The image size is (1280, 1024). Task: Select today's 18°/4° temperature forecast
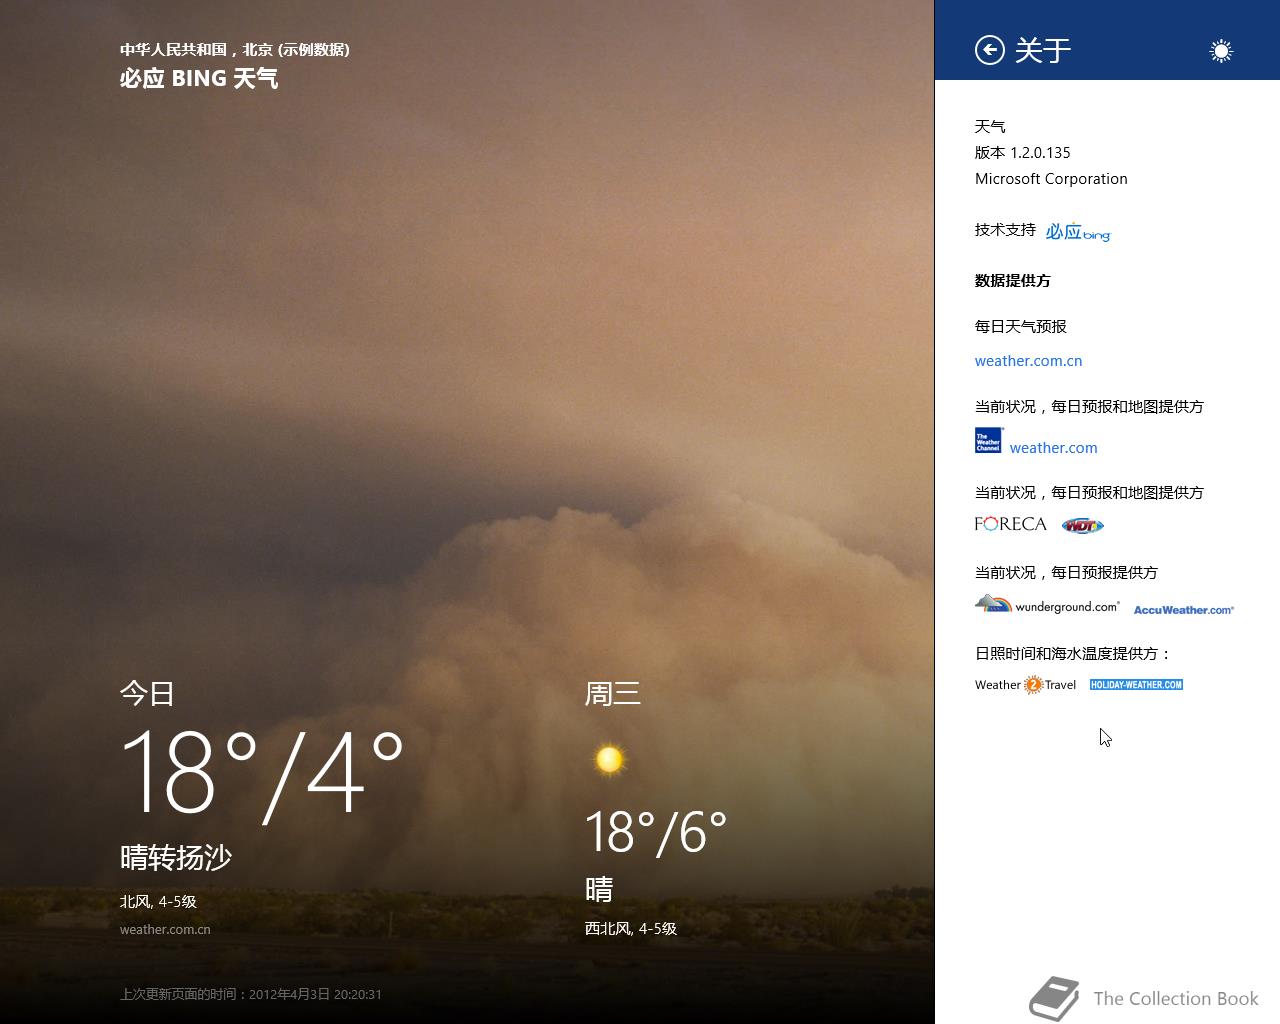(x=262, y=774)
